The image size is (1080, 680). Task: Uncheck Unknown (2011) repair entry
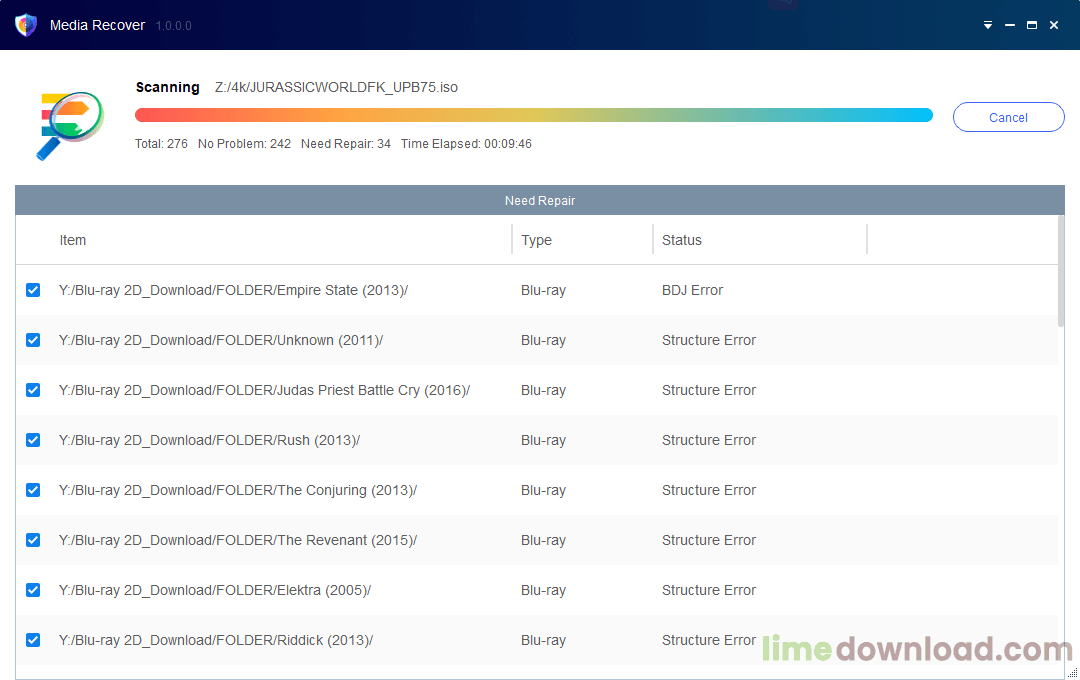tap(33, 340)
